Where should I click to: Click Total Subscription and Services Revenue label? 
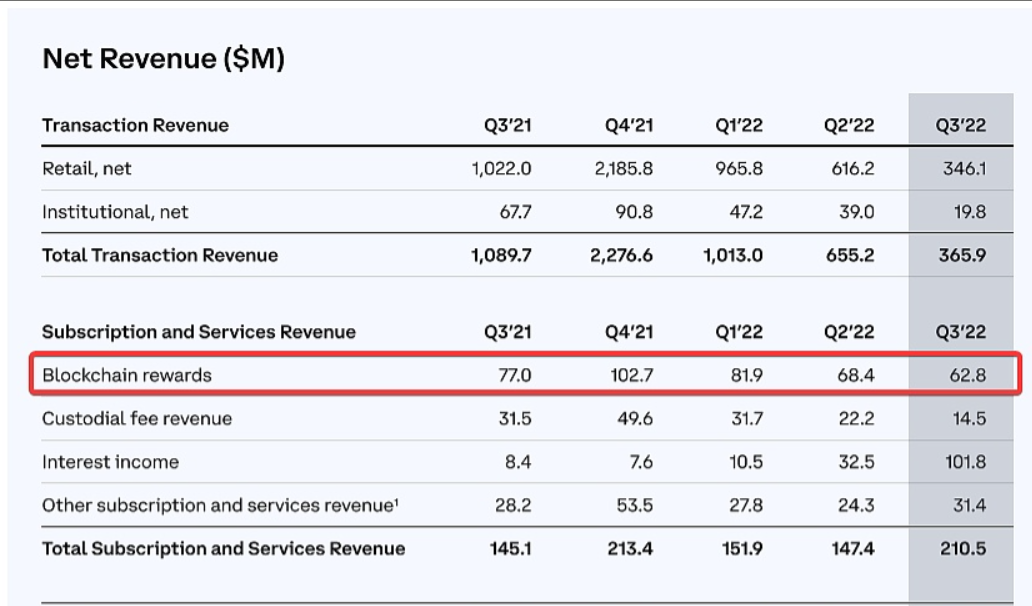pos(223,548)
